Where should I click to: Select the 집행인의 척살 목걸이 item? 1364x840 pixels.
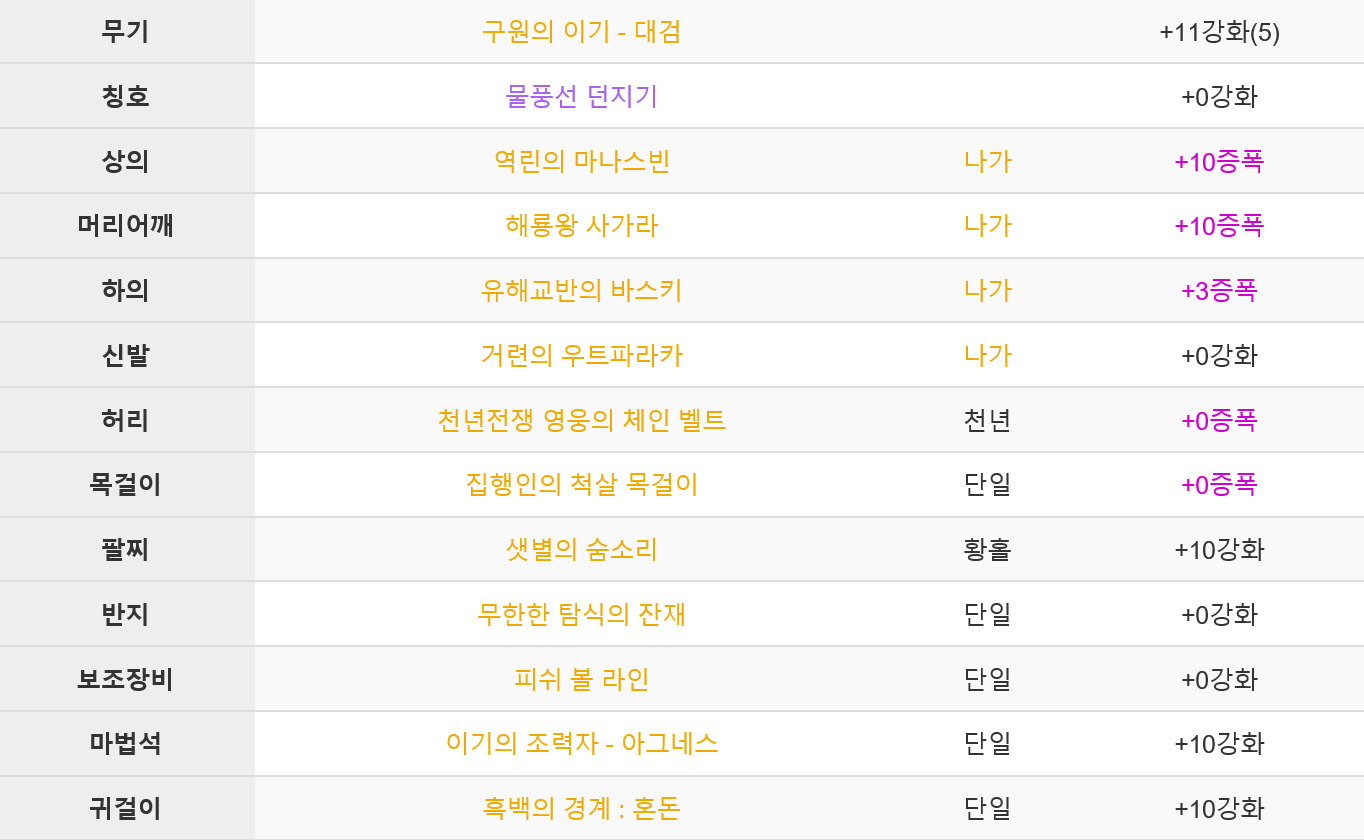click(x=582, y=485)
